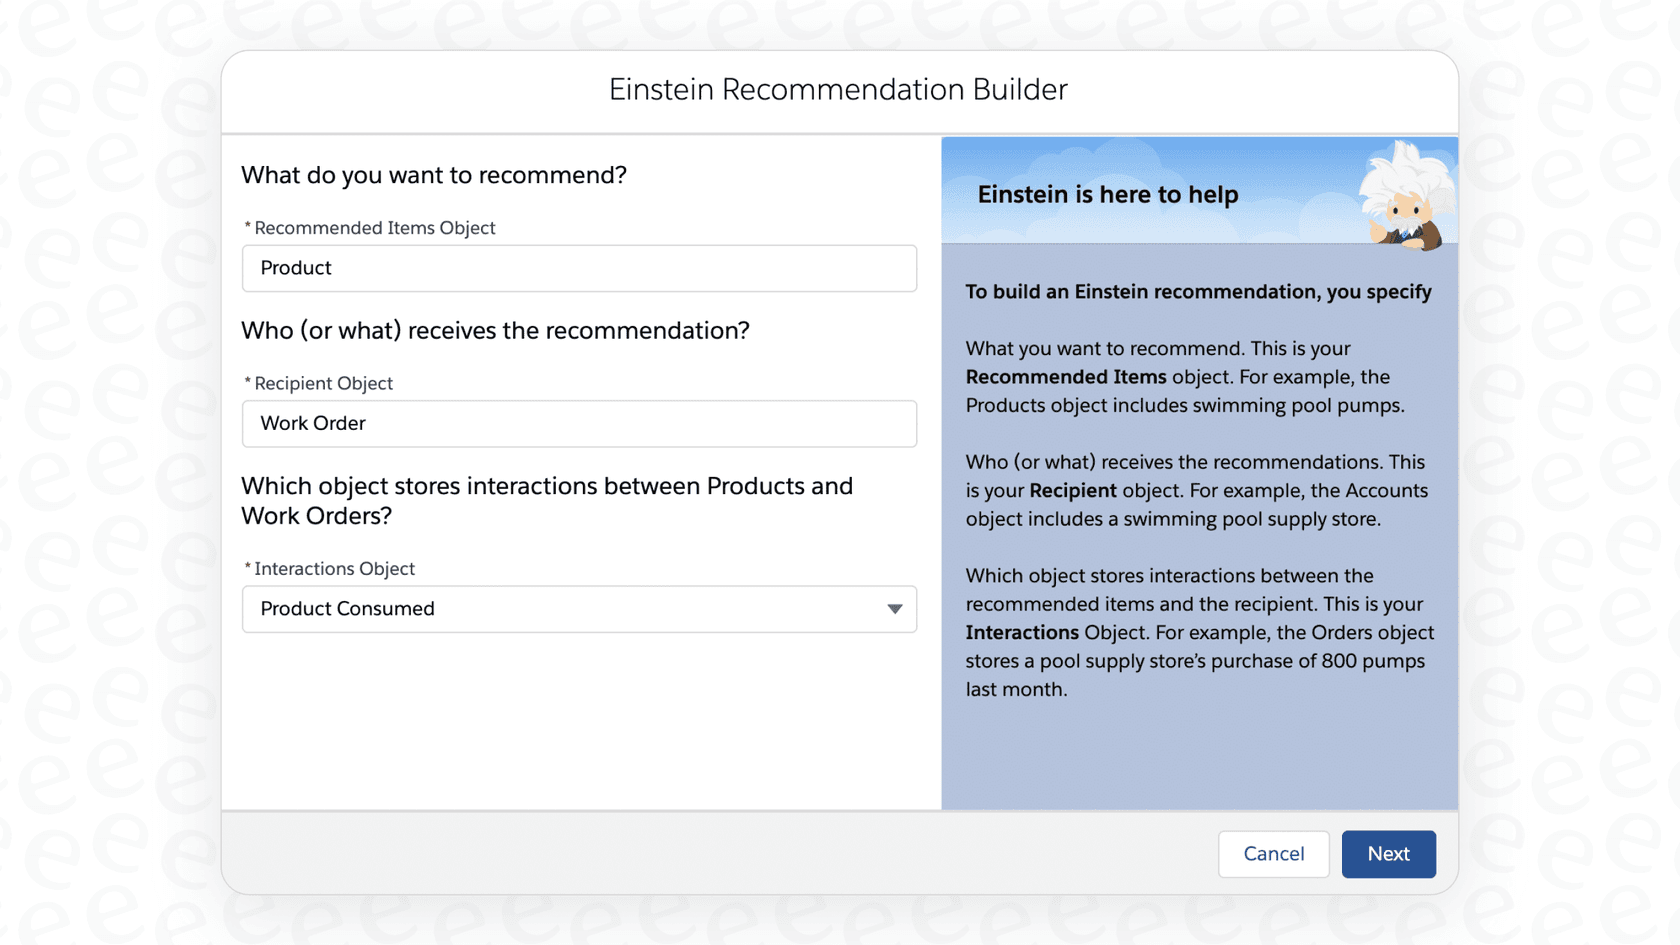Click the Next button

pos(1388,853)
